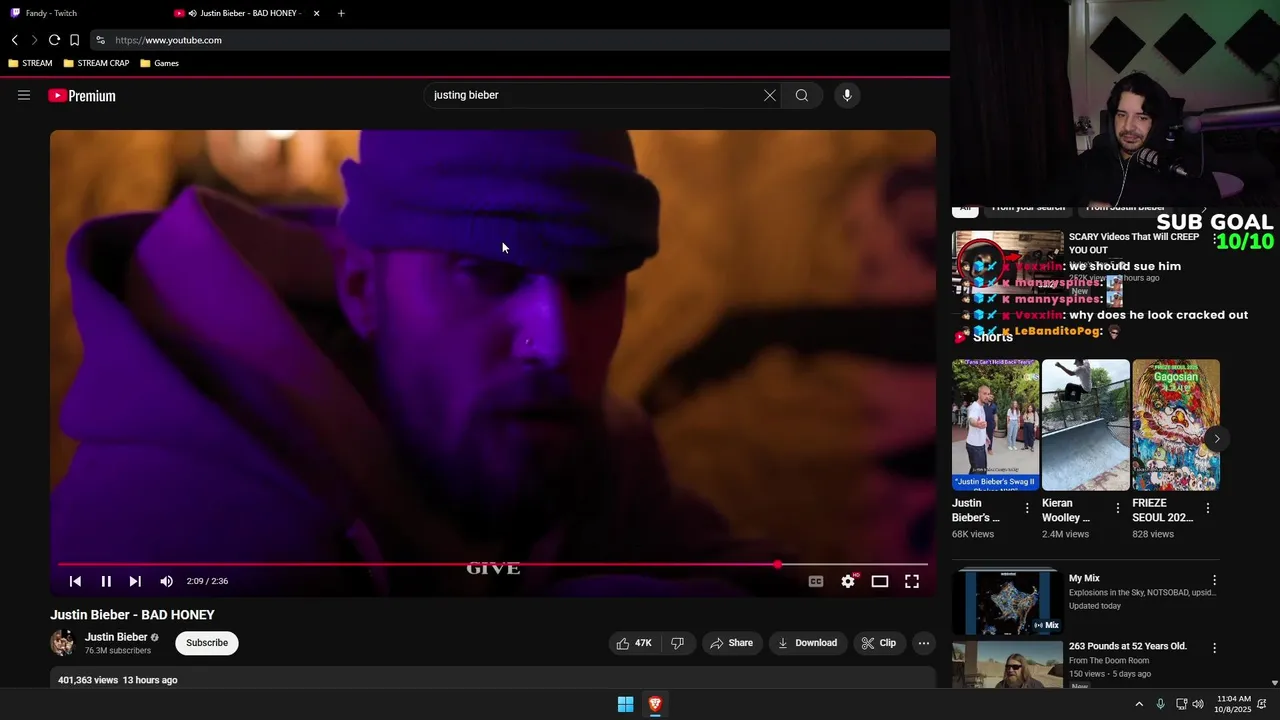This screenshot has height=720, width=1280.
Task: Click the youtube.com address bar
Action: [520, 40]
